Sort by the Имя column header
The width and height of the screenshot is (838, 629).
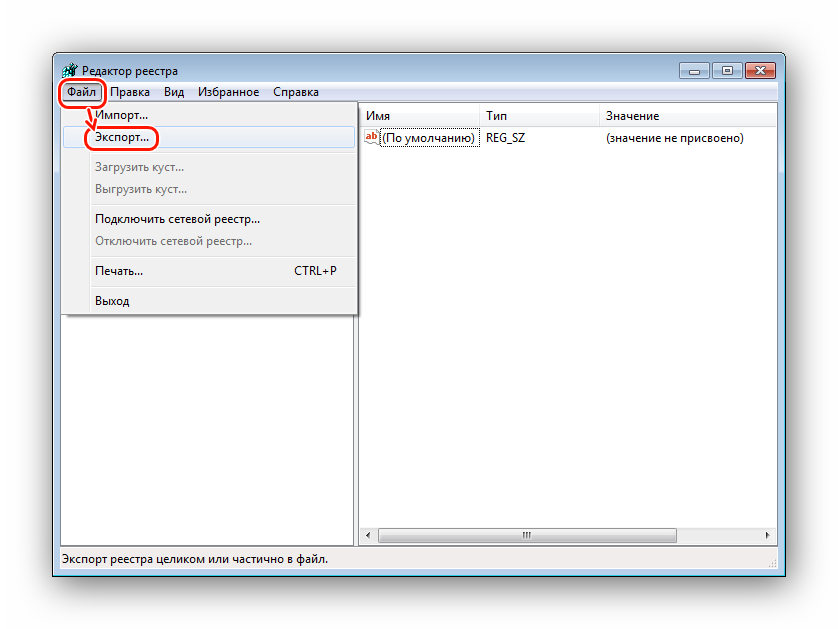point(418,116)
